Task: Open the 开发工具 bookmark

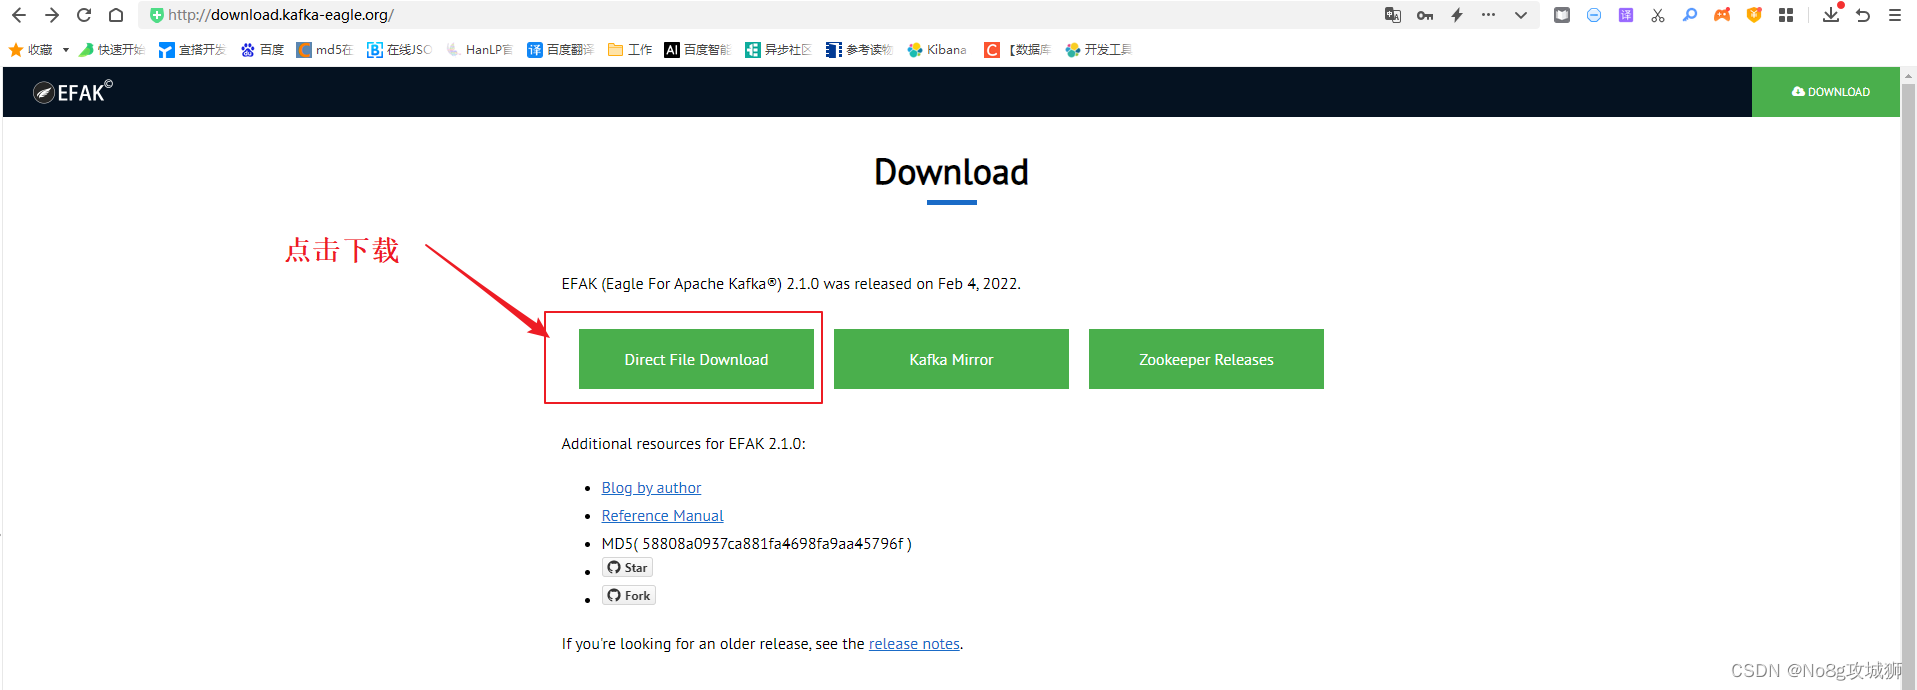Action: (x=1098, y=50)
